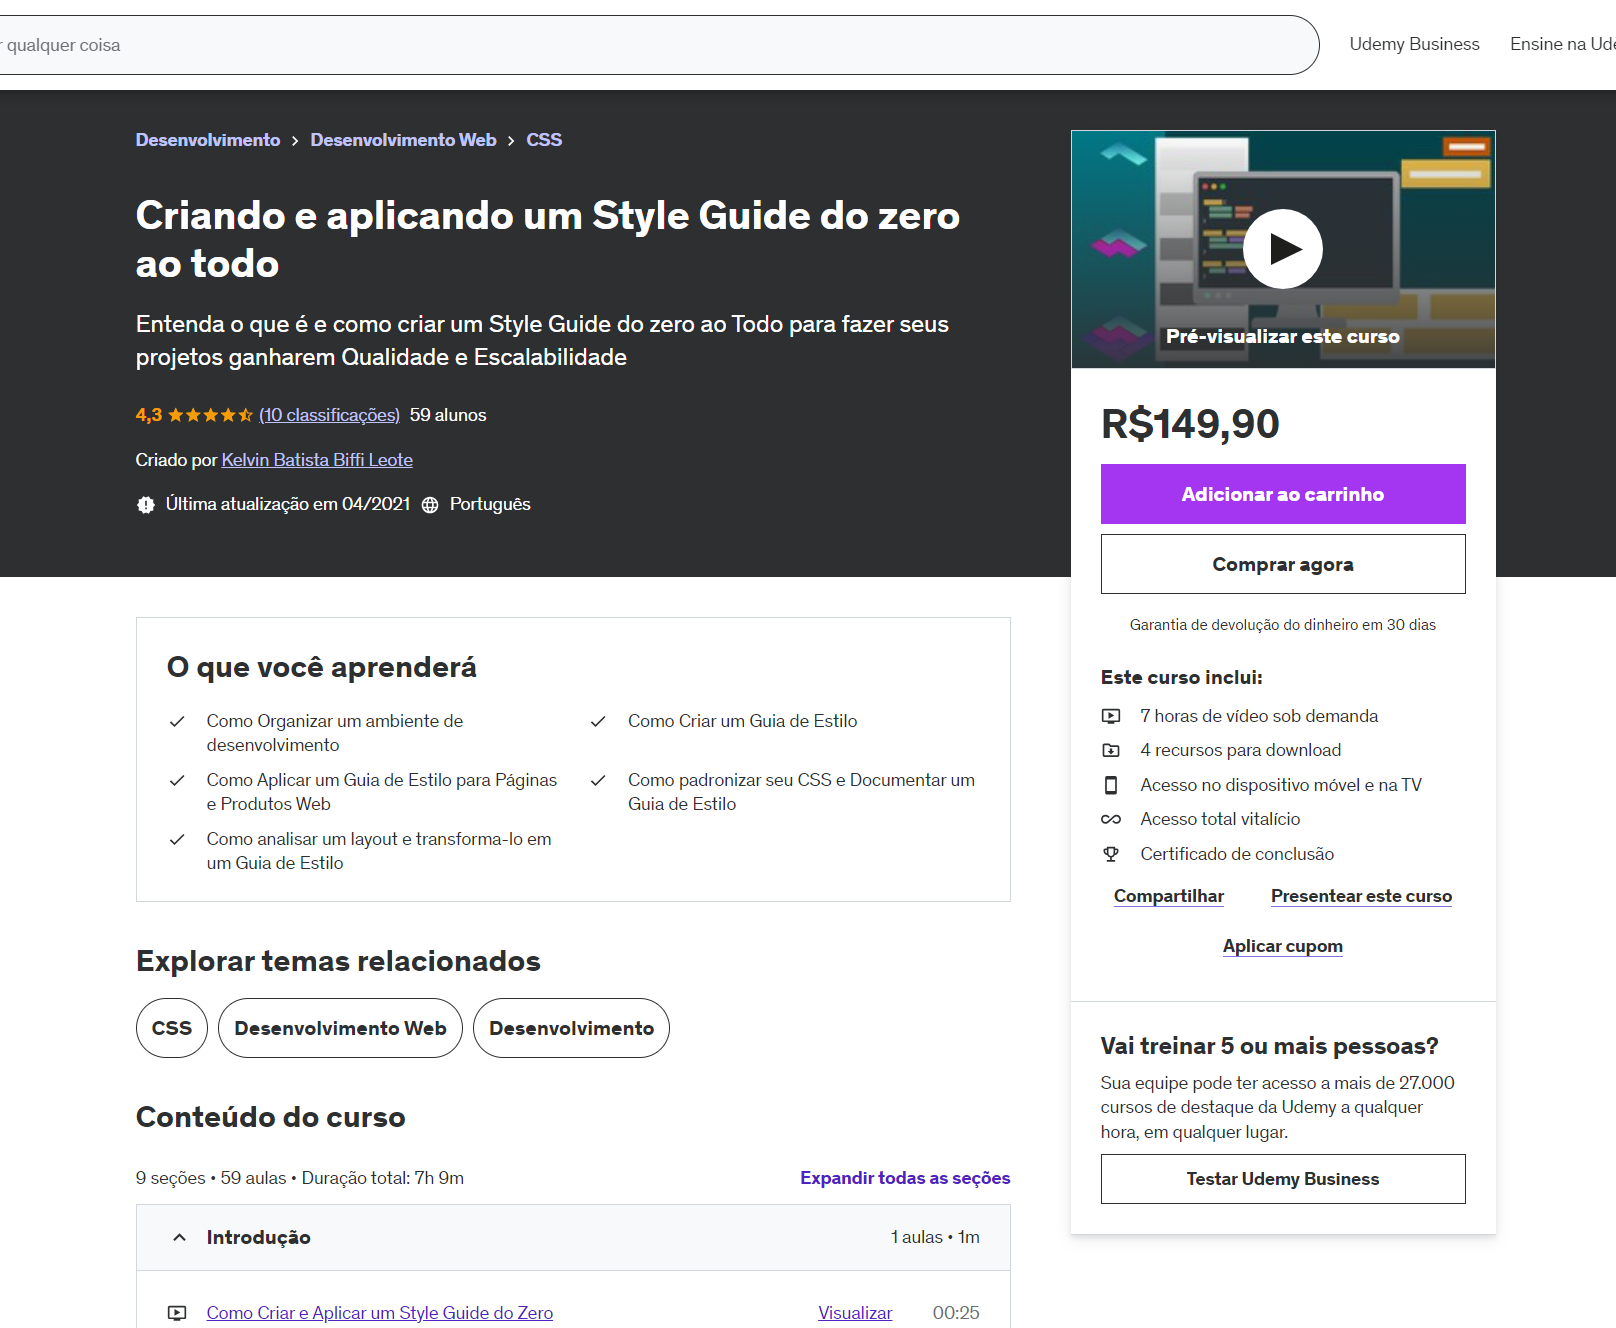Click '4 recursos para download' text
This screenshot has height=1328, width=1616.
tap(1241, 750)
